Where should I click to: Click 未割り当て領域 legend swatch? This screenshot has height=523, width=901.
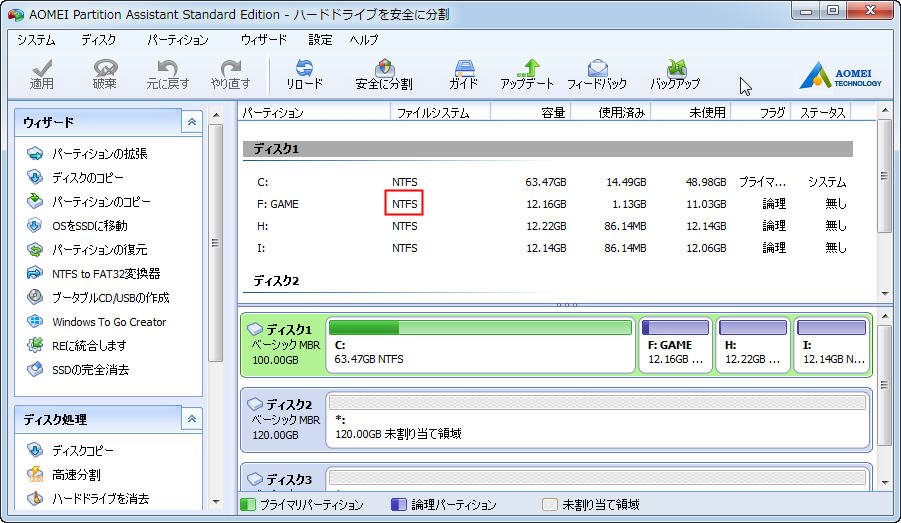click(550, 505)
